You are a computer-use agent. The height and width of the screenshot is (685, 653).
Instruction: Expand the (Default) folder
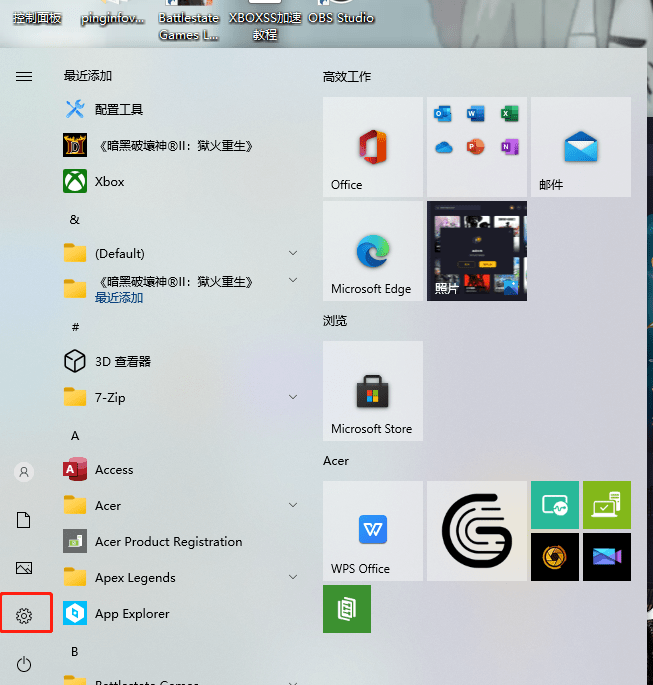pyautogui.click(x=293, y=254)
